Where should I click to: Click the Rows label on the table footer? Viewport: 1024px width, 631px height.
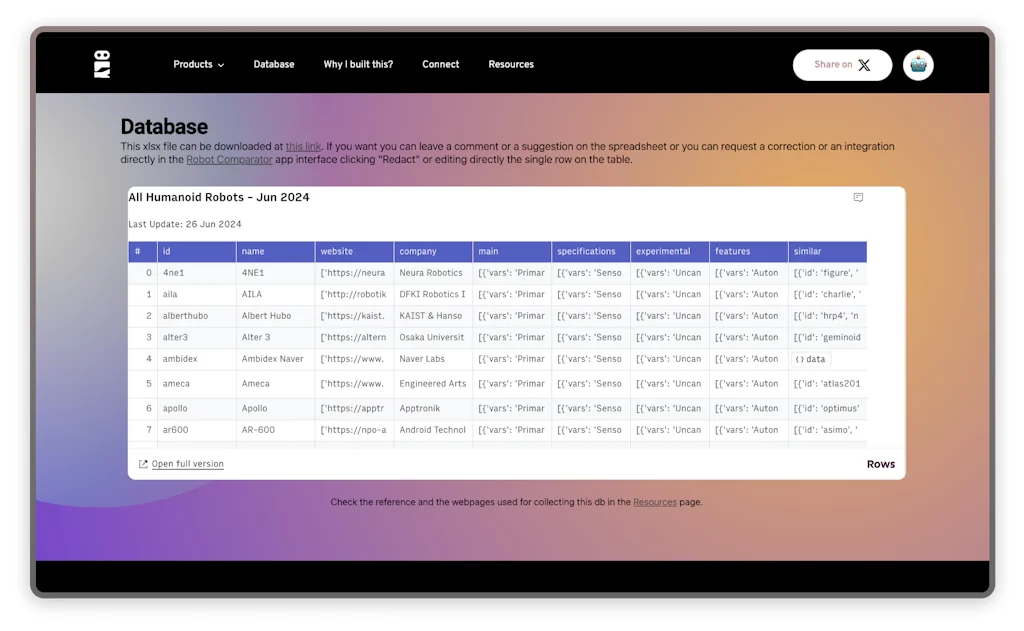click(x=880, y=464)
